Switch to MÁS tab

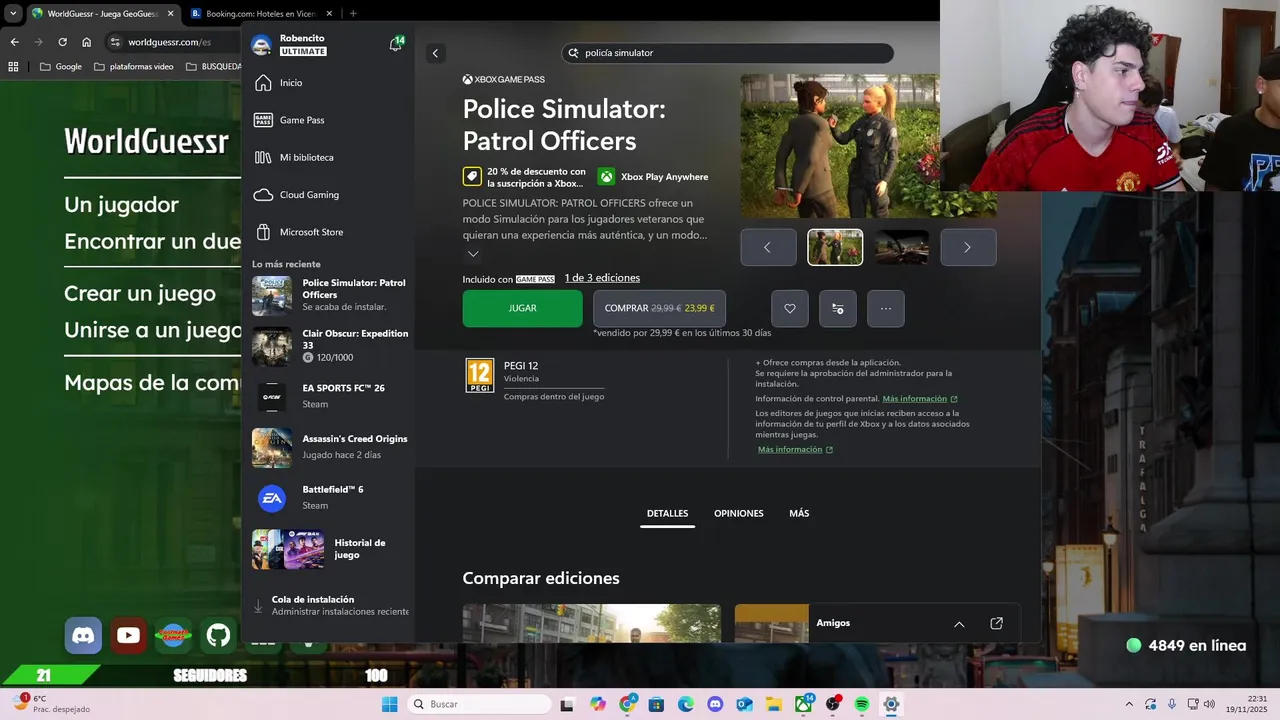click(799, 514)
